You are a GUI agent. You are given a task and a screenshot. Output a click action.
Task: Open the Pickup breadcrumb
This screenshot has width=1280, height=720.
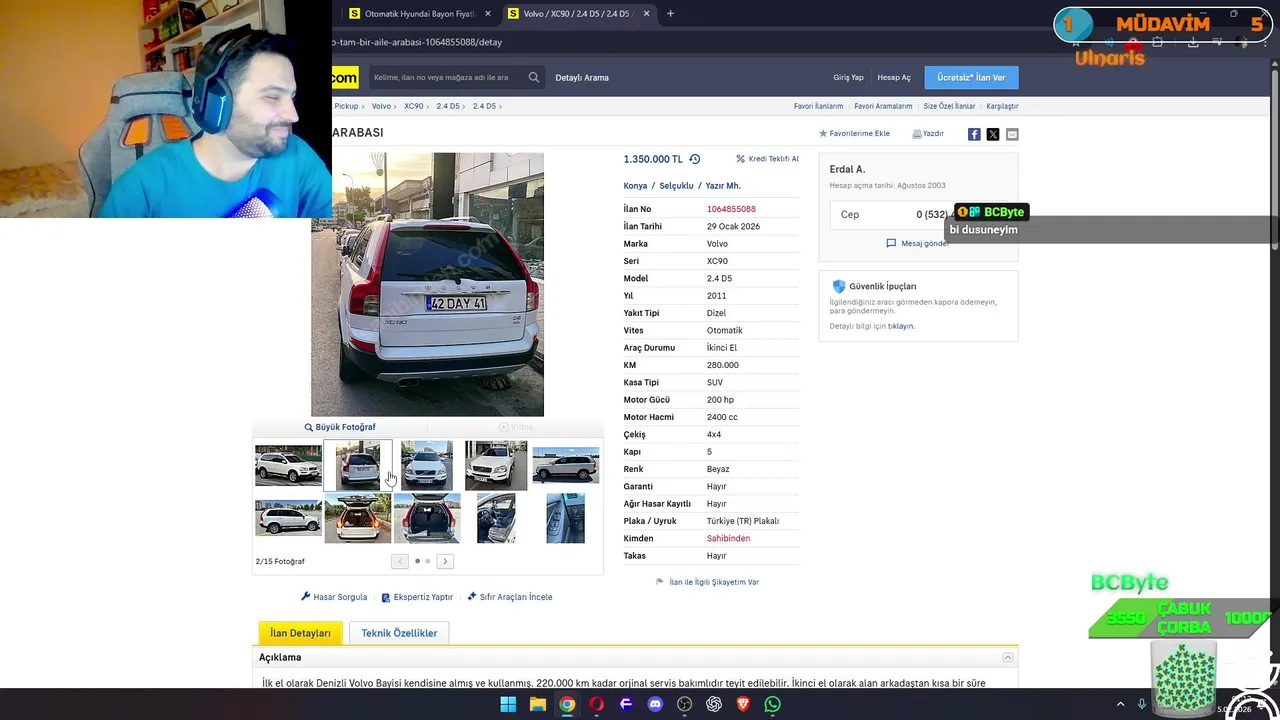tap(346, 106)
